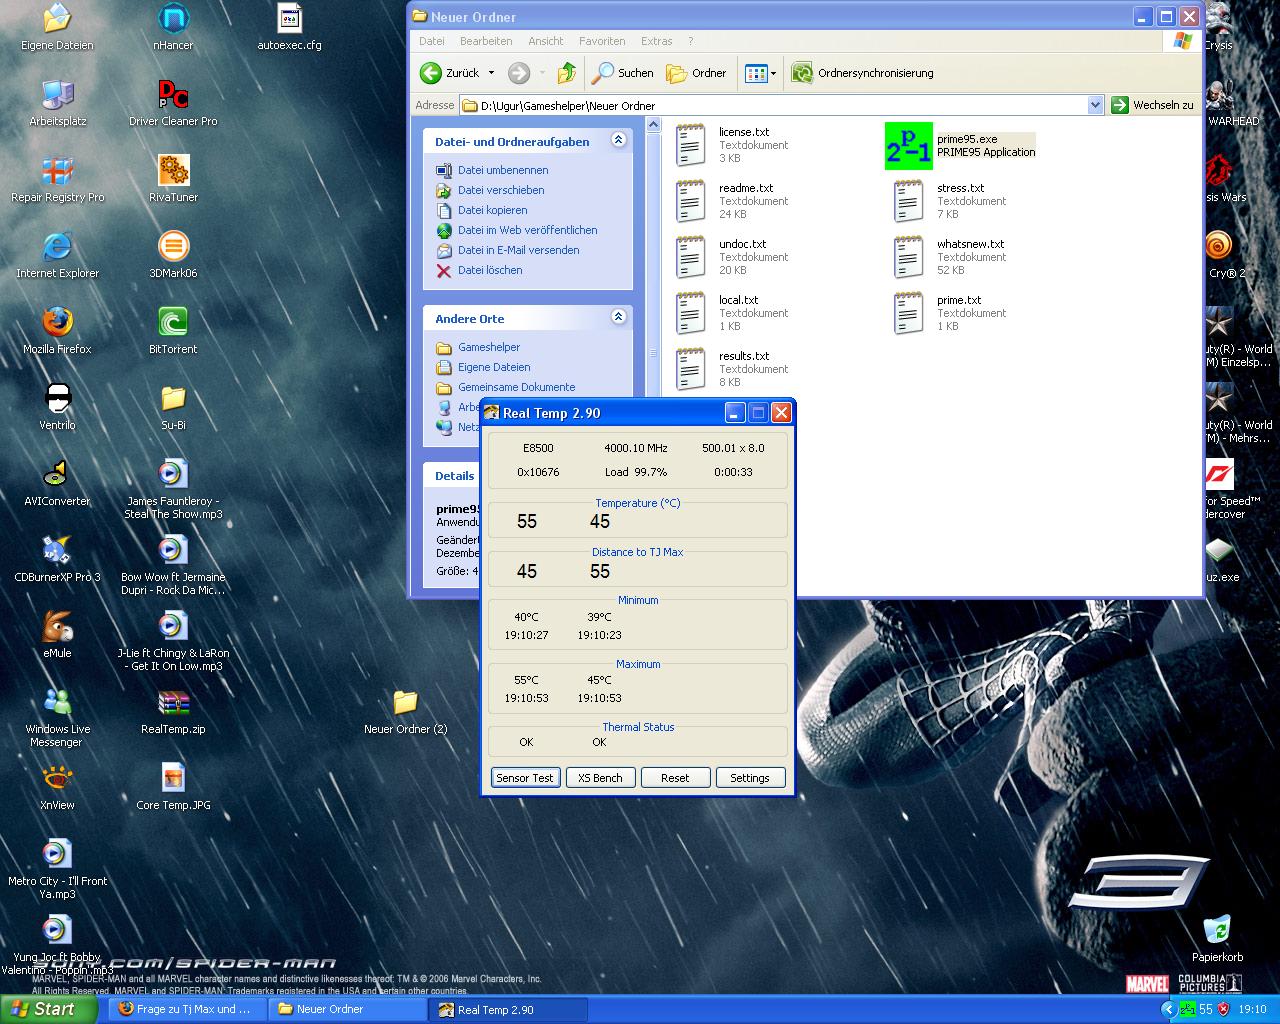The image size is (1280, 1024).
Task: Switch to Firefox taskbar item
Action: 185,1010
